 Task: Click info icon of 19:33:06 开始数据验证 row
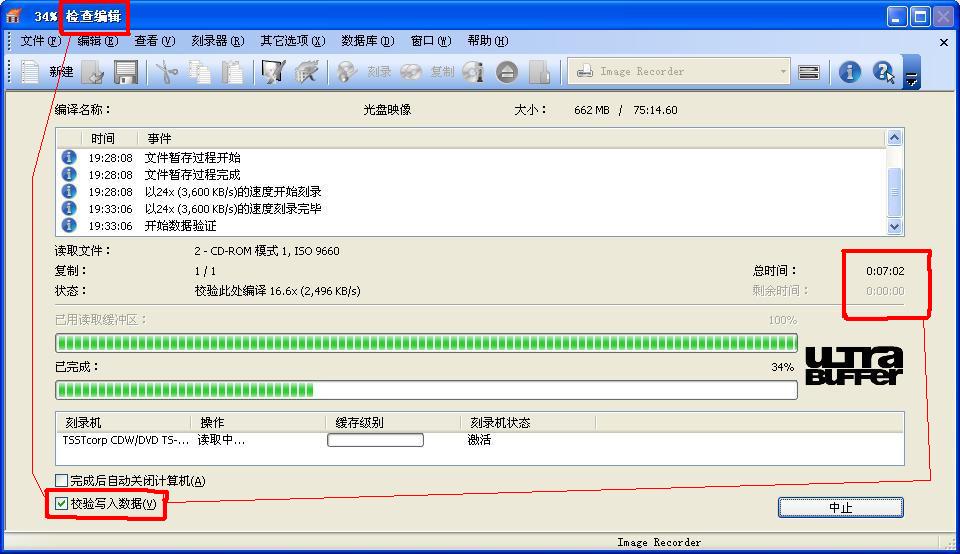[x=69, y=225]
